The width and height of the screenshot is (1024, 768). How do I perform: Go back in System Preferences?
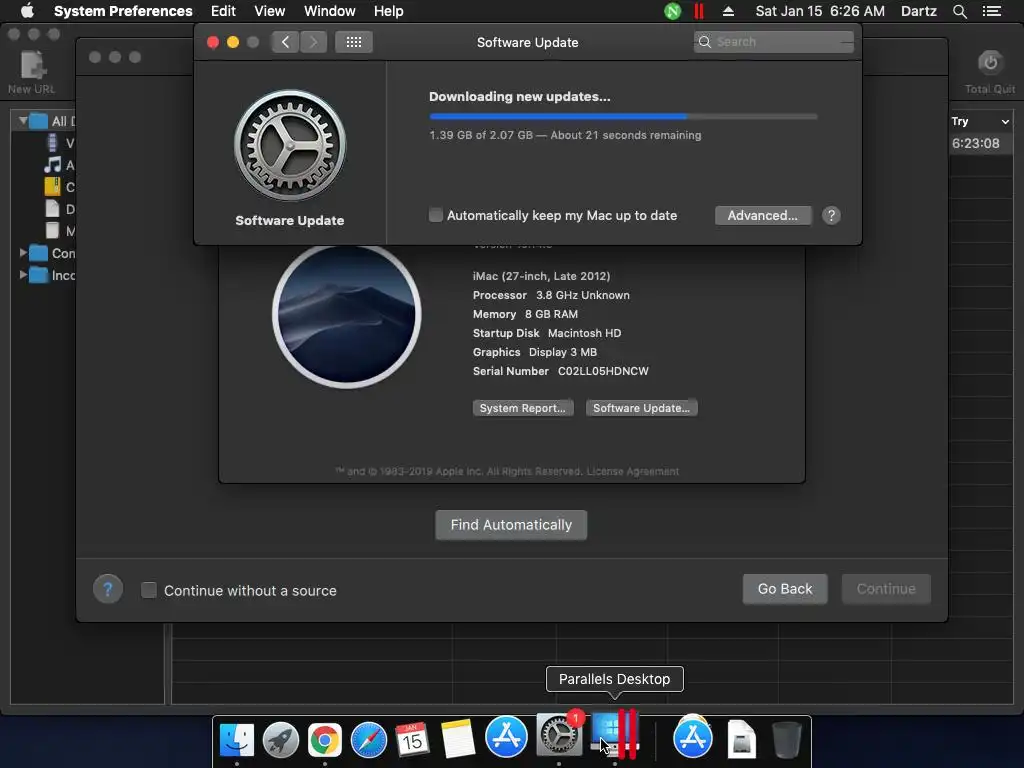coord(285,42)
